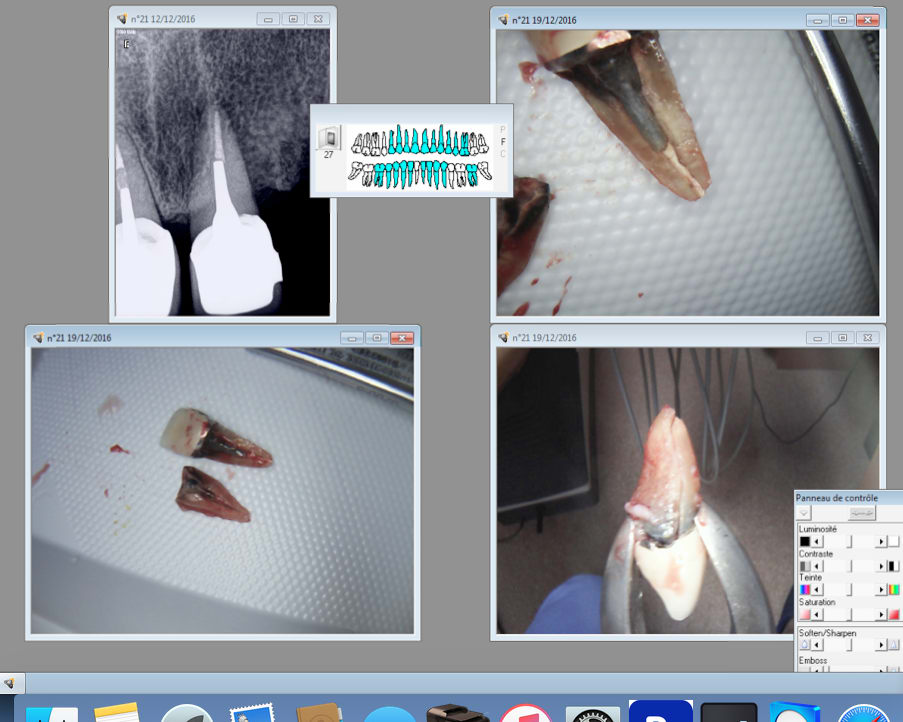Image resolution: width=903 pixels, height=722 pixels.
Task: Click the Soften droplet icon
Action: [805, 645]
